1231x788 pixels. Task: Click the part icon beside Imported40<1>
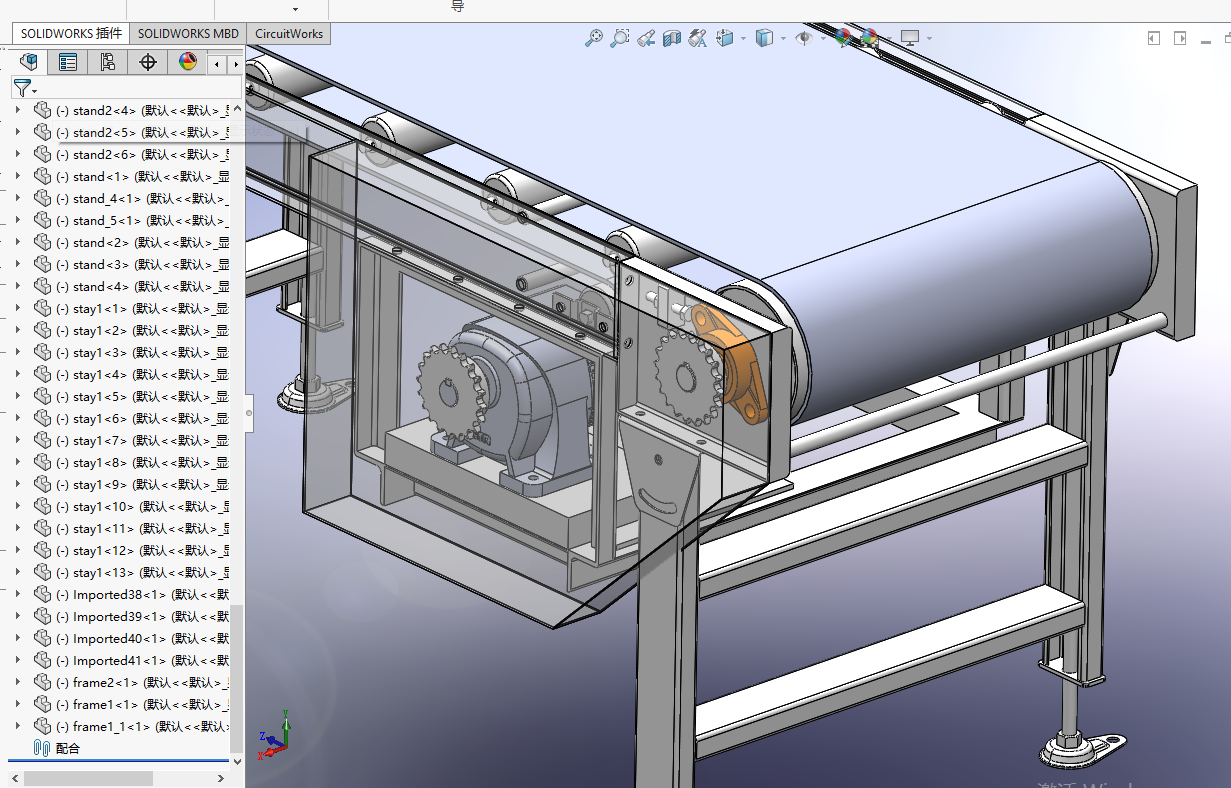(42, 638)
